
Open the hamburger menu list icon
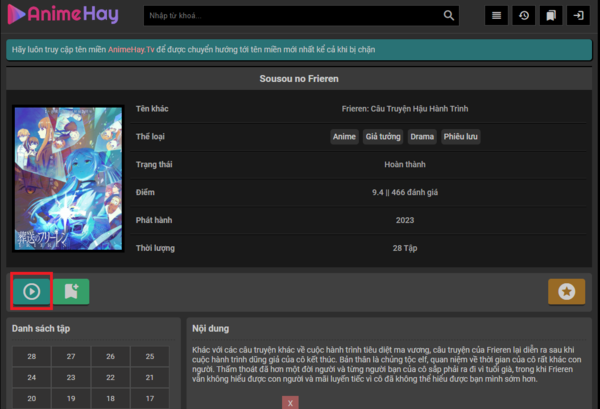(x=496, y=16)
